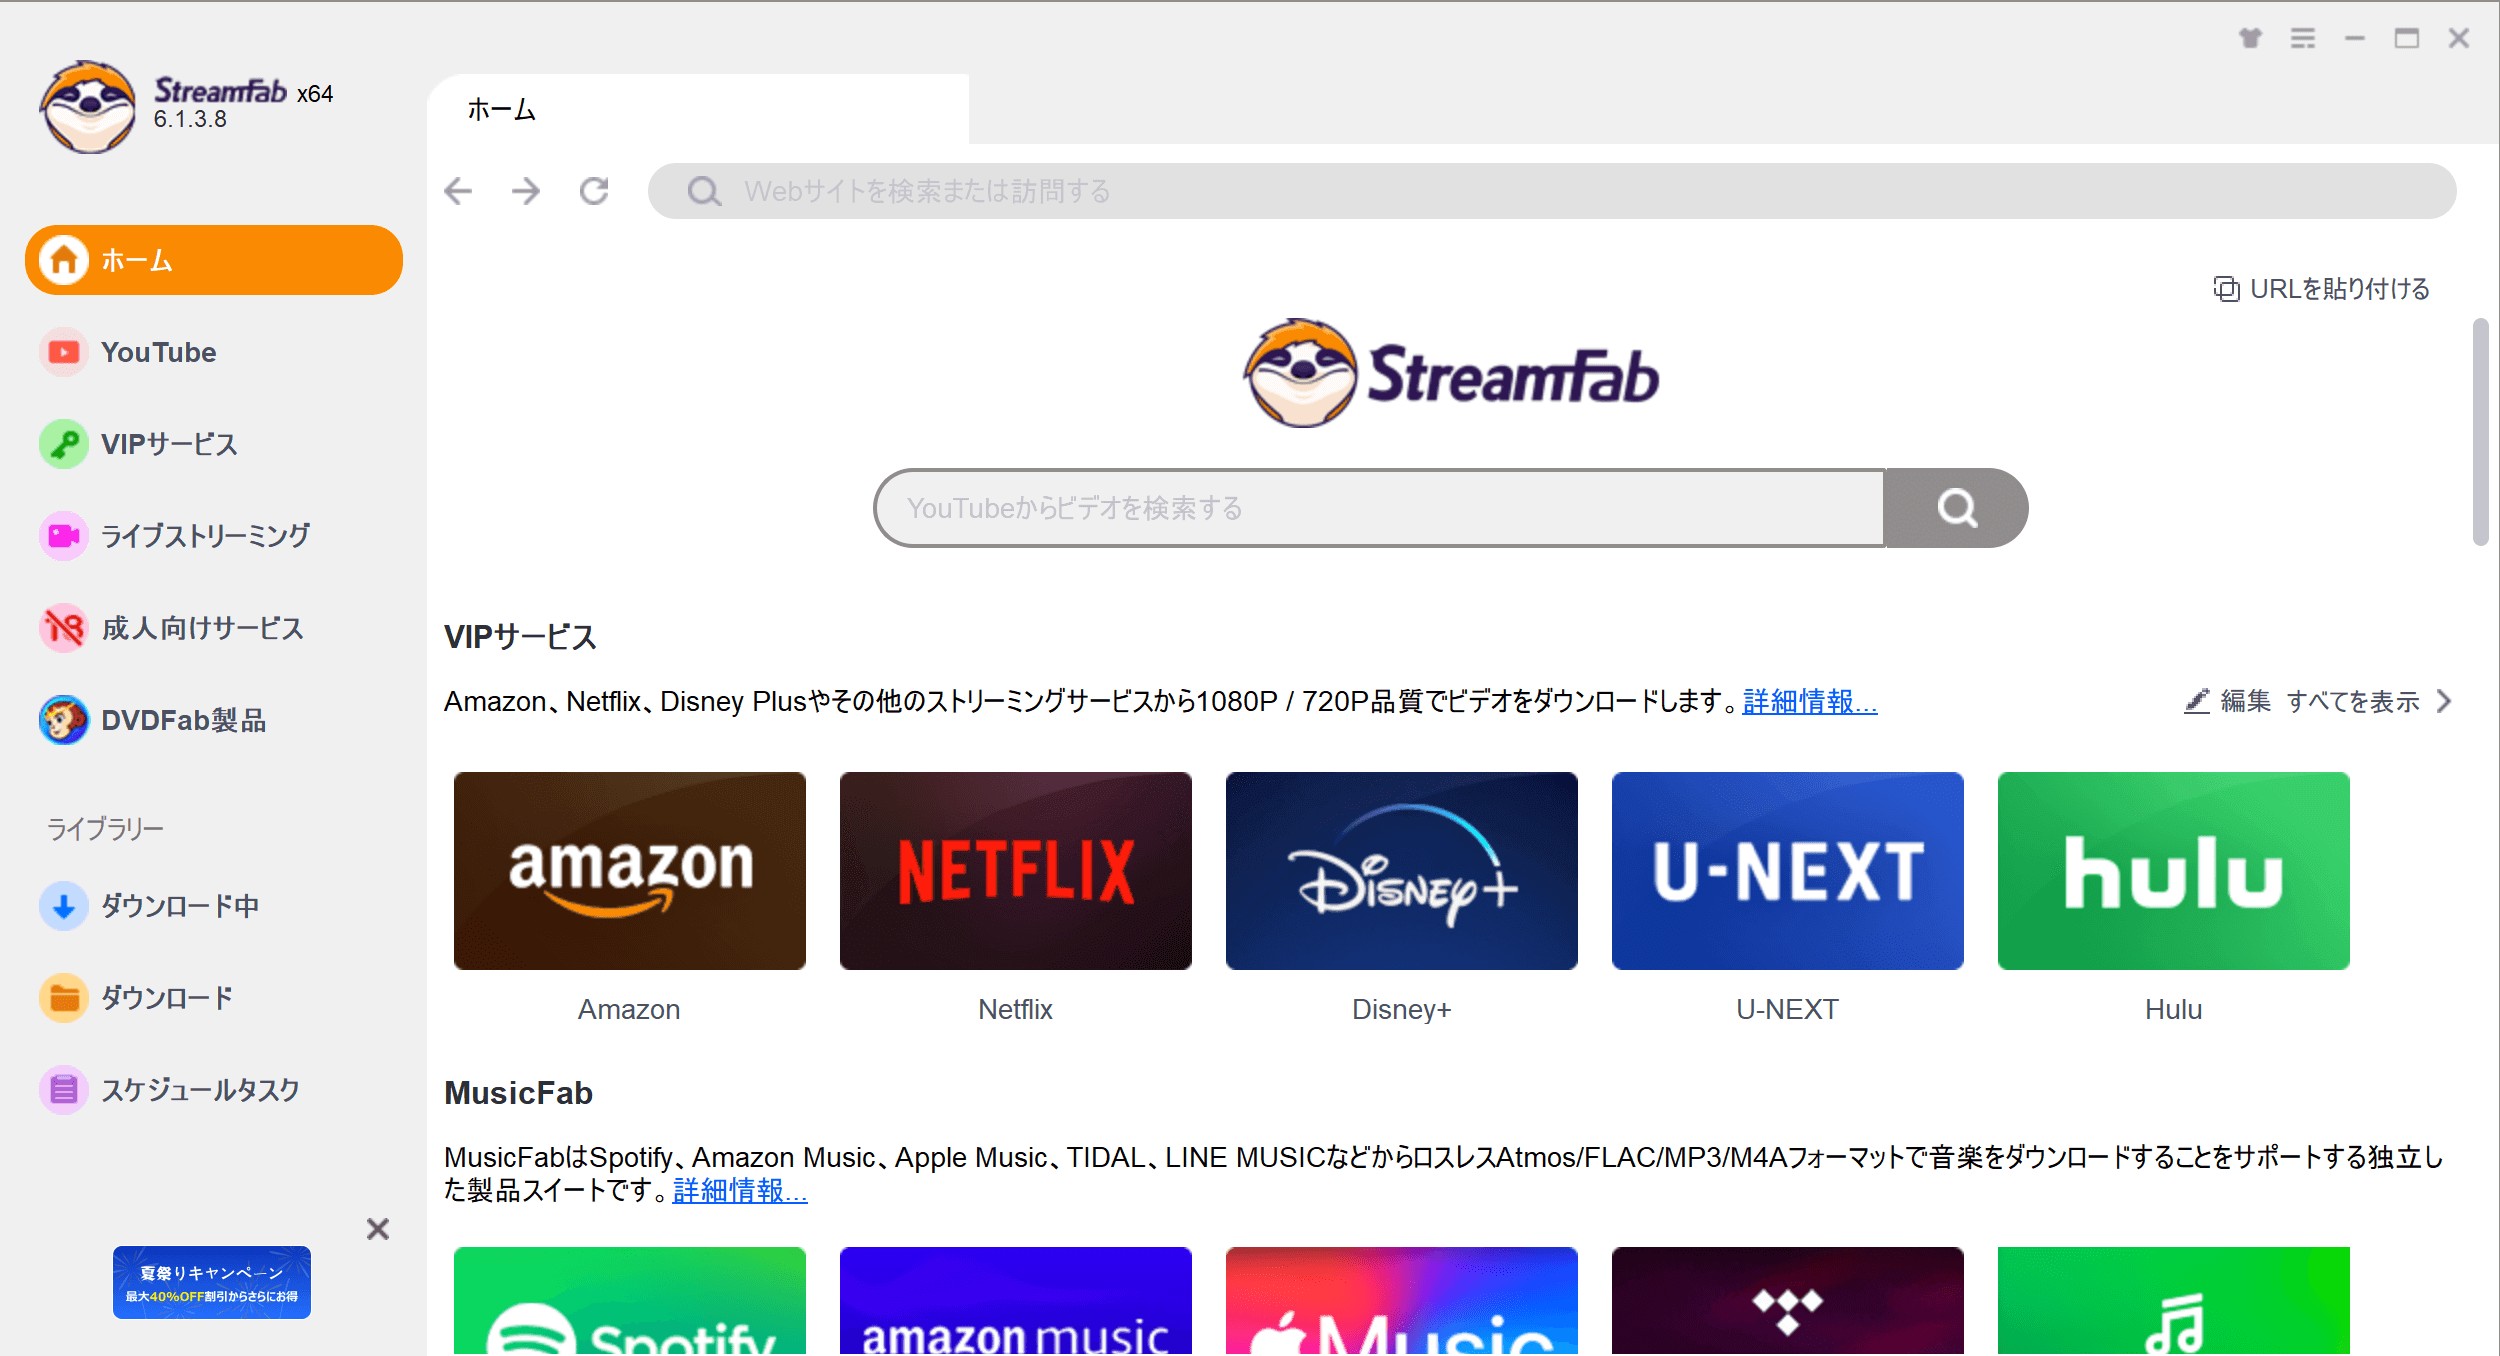Open the U-NEXT service tile
This screenshot has height=1356, width=2500.
(x=1788, y=871)
